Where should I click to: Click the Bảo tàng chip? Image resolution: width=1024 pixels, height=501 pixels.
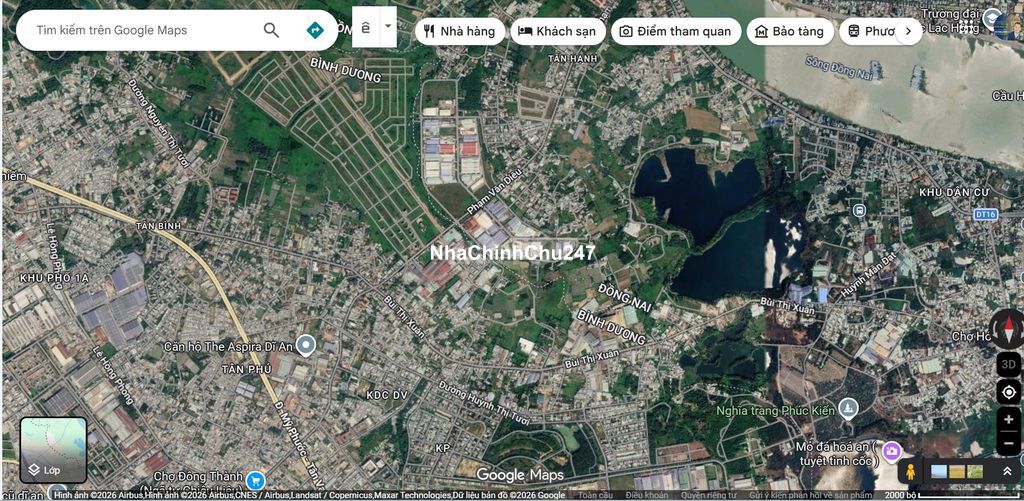(790, 31)
